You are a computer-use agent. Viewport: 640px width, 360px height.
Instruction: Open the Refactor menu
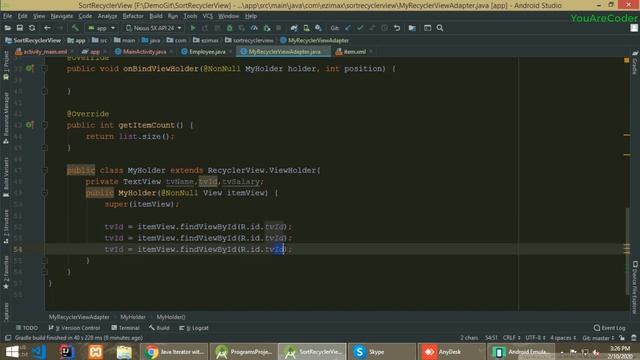pos(133,16)
